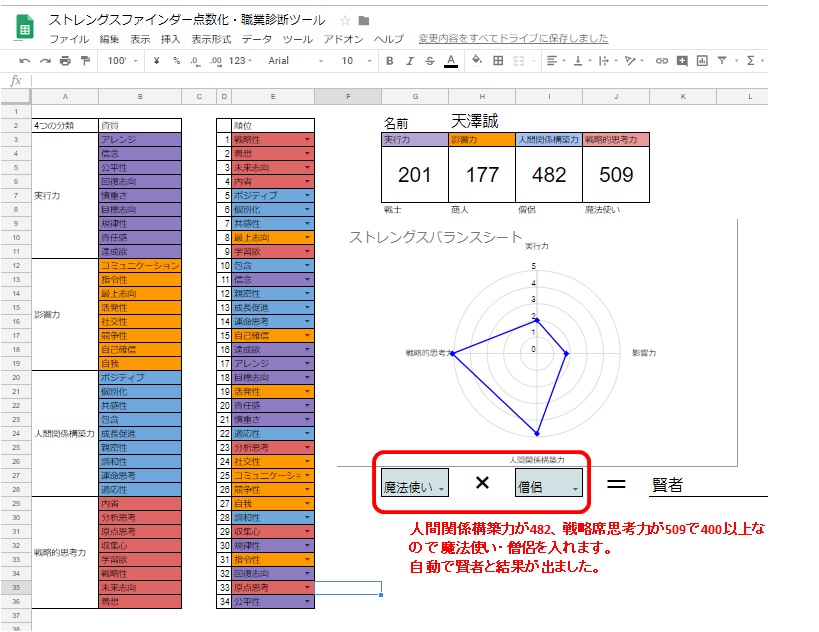
Task: Open dropdown arrow for rank 19 活発性
Action: pyautogui.click(x=307, y=392)
